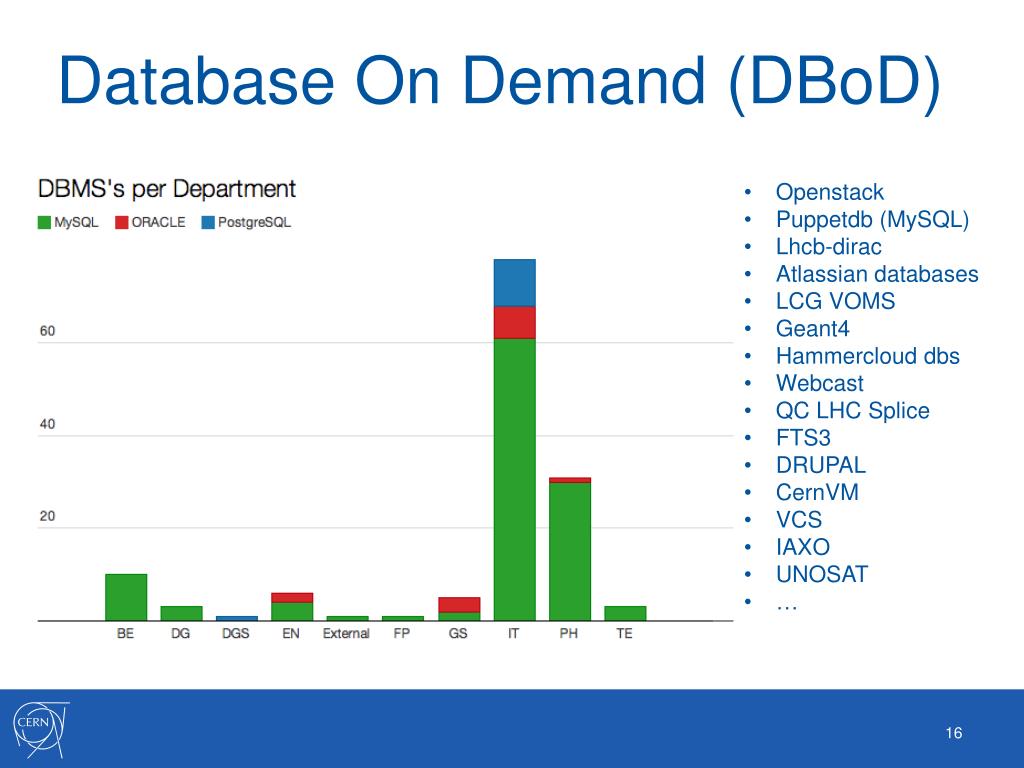Click the red ORACLE segment of IT bar
Image resolution: width=1024 pixels, height=768 pixels.
[x=515, y=323]
